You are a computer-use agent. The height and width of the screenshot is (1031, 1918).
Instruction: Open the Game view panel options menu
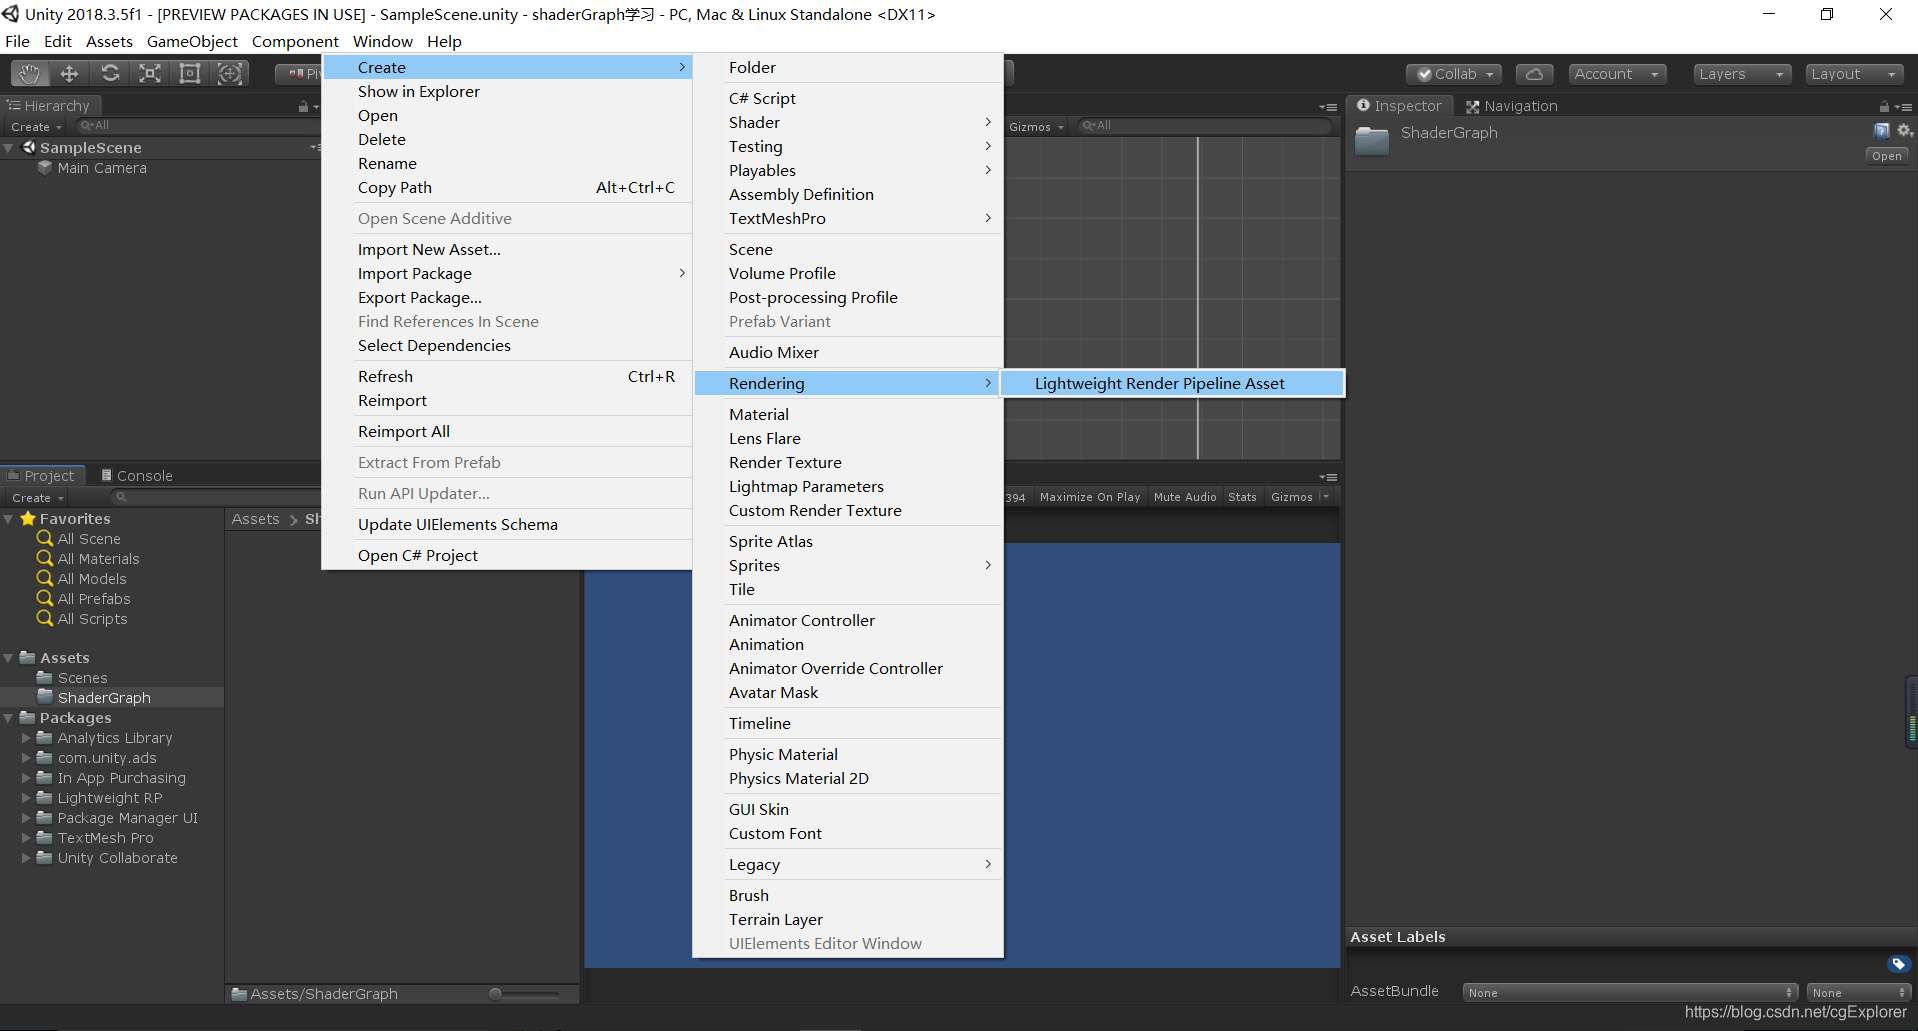point(1328,477)
